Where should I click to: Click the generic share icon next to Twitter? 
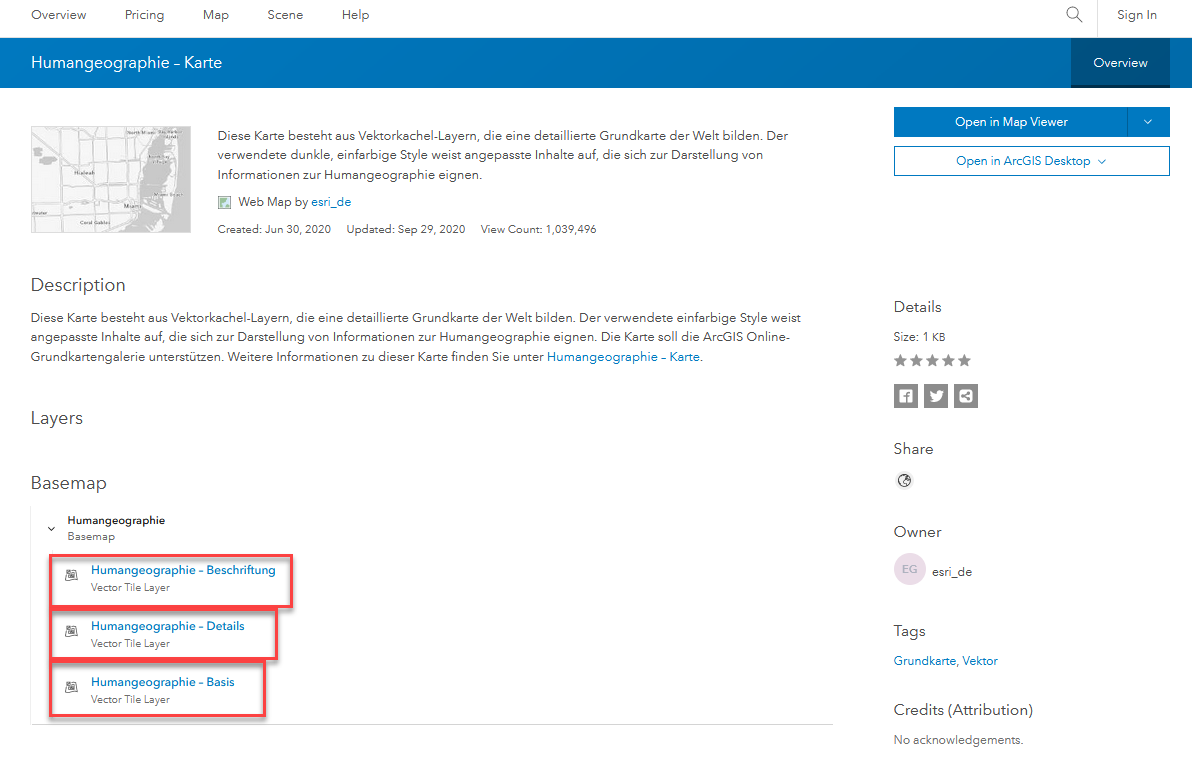tap(965, 395)
